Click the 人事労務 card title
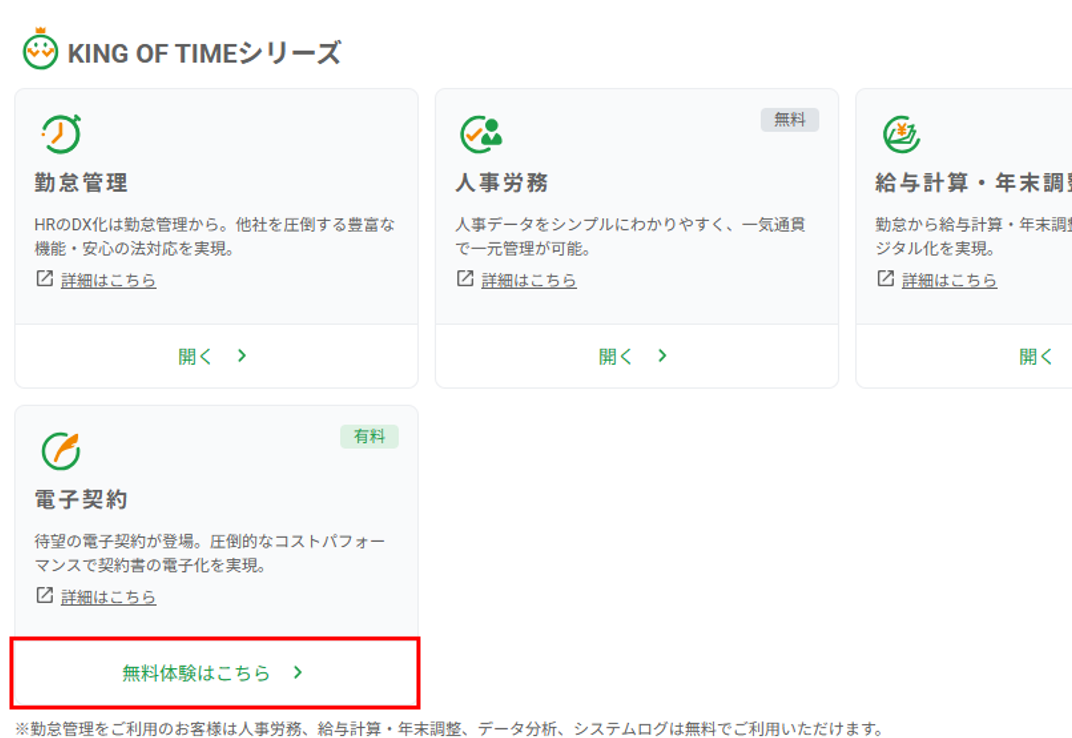 [502, 183]
